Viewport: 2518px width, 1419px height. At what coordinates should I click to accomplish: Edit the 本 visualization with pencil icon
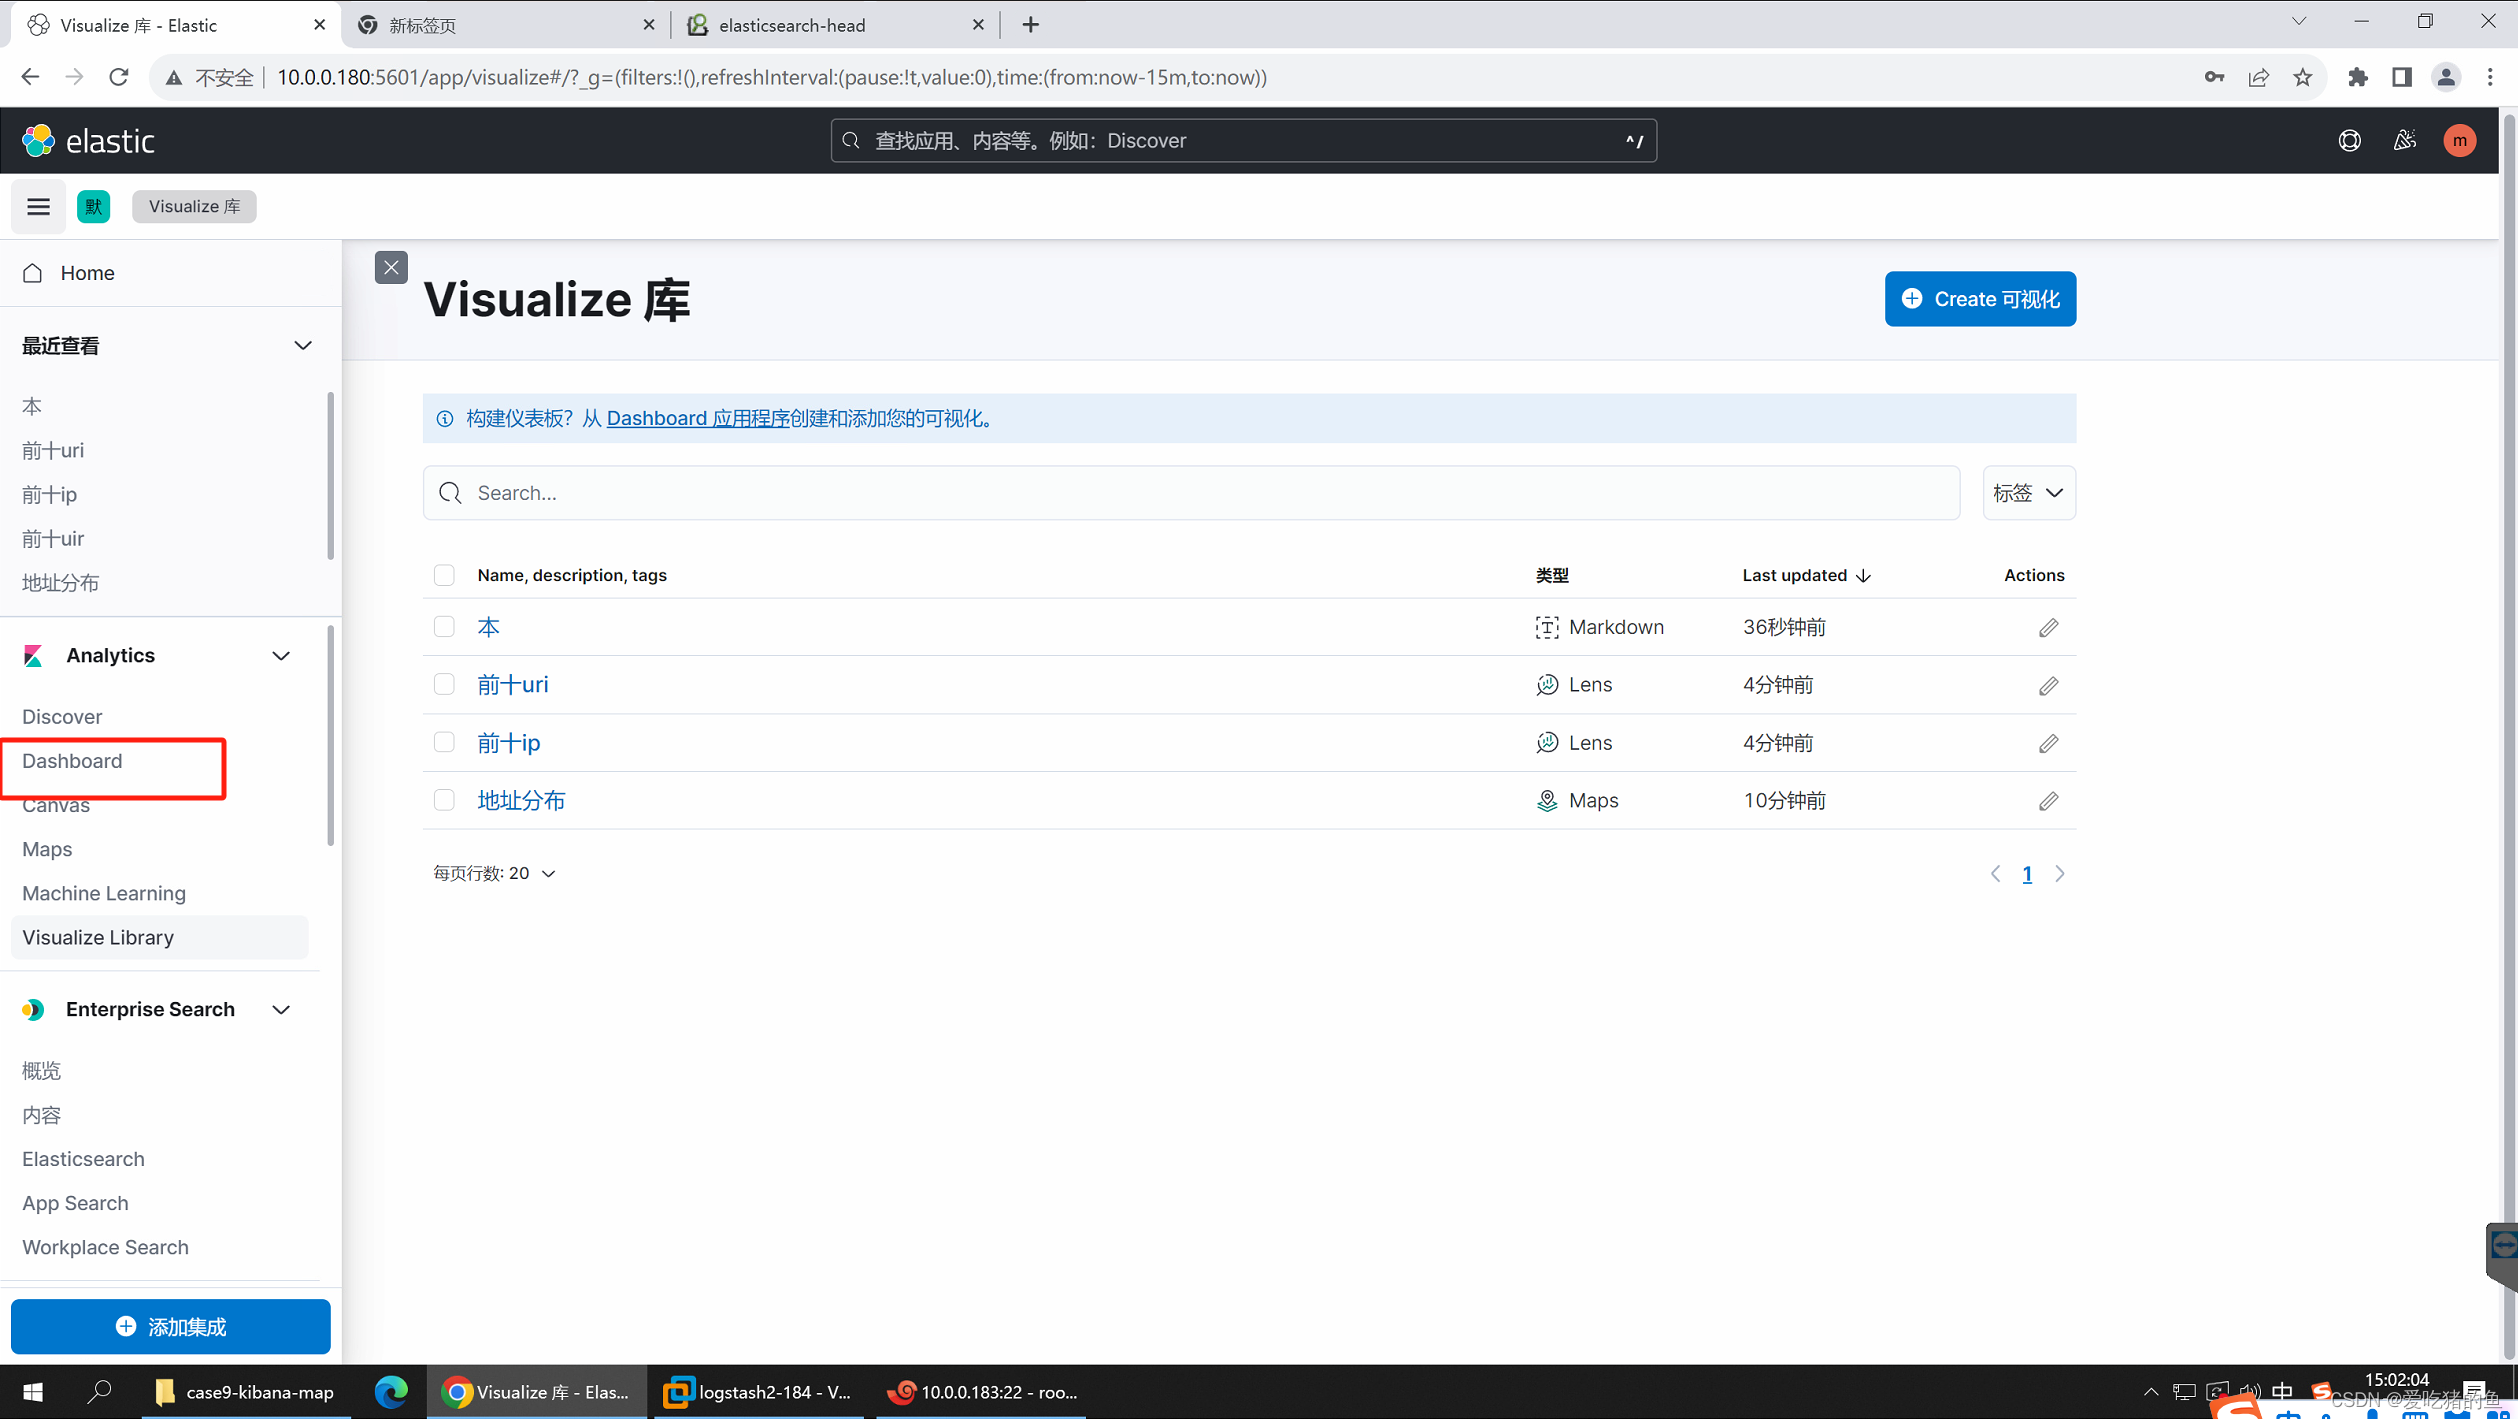[2048, 628]
